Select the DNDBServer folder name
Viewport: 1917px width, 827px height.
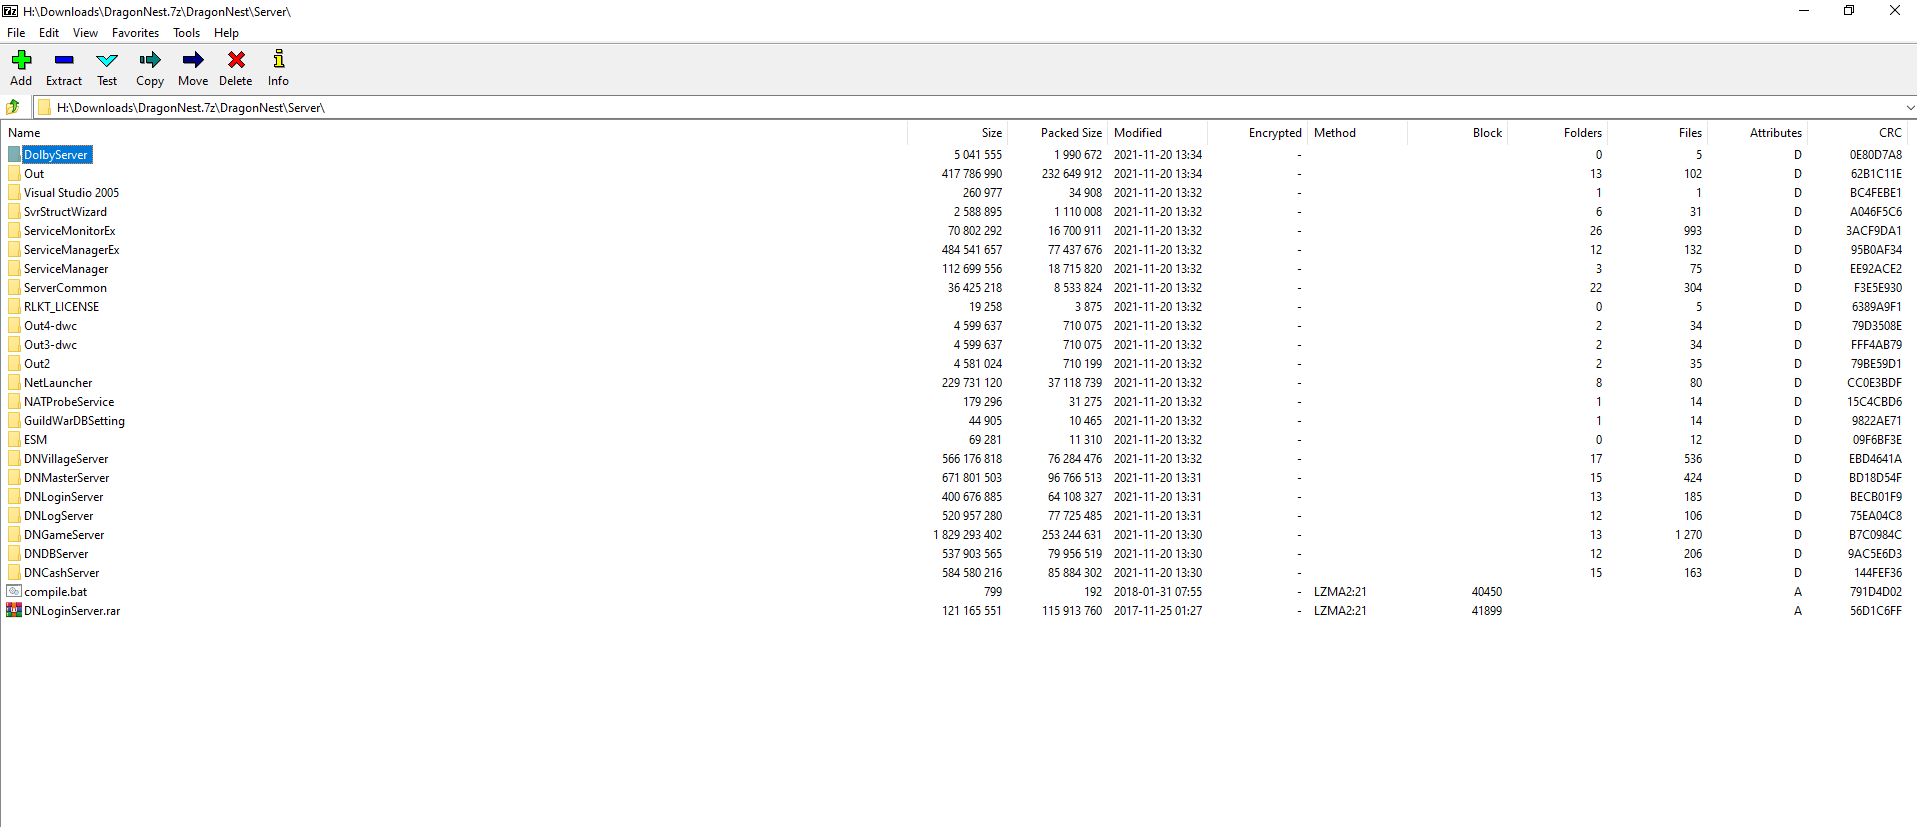[56, 553]
